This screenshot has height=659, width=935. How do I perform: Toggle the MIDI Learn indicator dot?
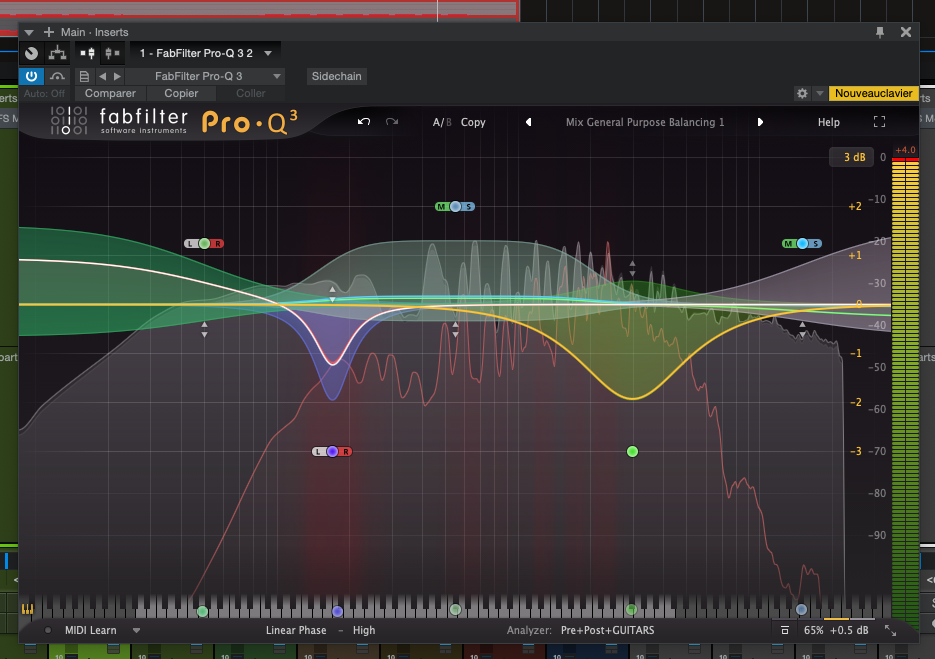(48, 630)
